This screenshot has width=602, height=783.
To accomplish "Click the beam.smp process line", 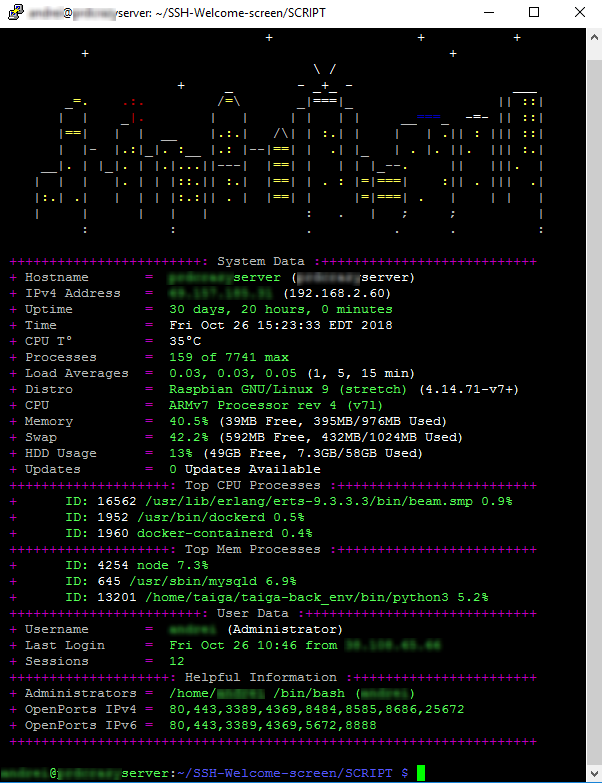I will pyautogui.click(x=289, y=501).
